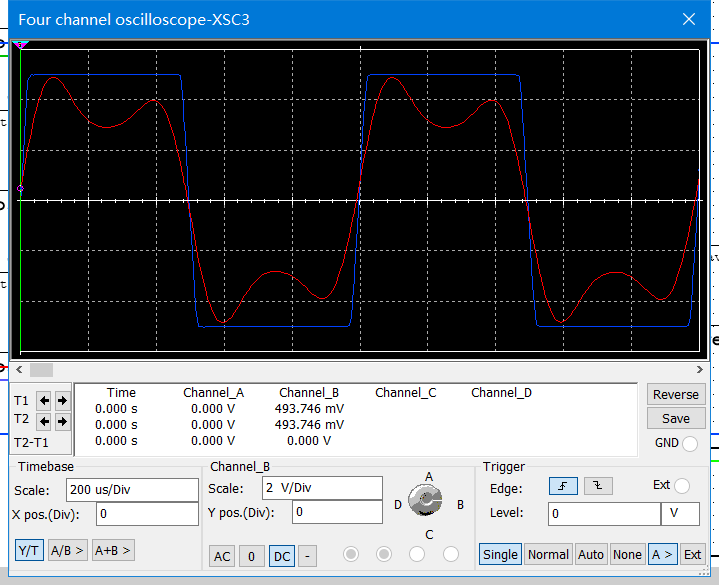Click the T2-T1 row label
The height and width of the screenshot is (585, 719).
click(x=31, y=443)
